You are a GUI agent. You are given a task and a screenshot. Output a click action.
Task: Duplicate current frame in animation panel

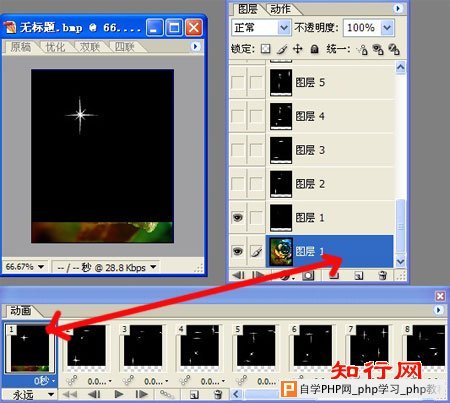[x=194, y=395]
